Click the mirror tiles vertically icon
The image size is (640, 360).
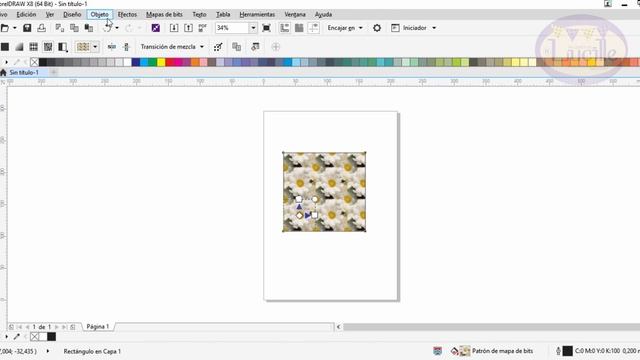[126, 47]
